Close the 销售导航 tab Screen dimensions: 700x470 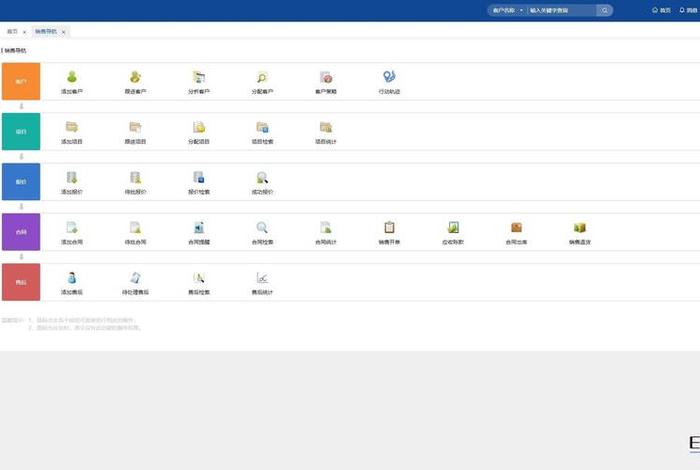pyautogui.click(x=64, y=32)
